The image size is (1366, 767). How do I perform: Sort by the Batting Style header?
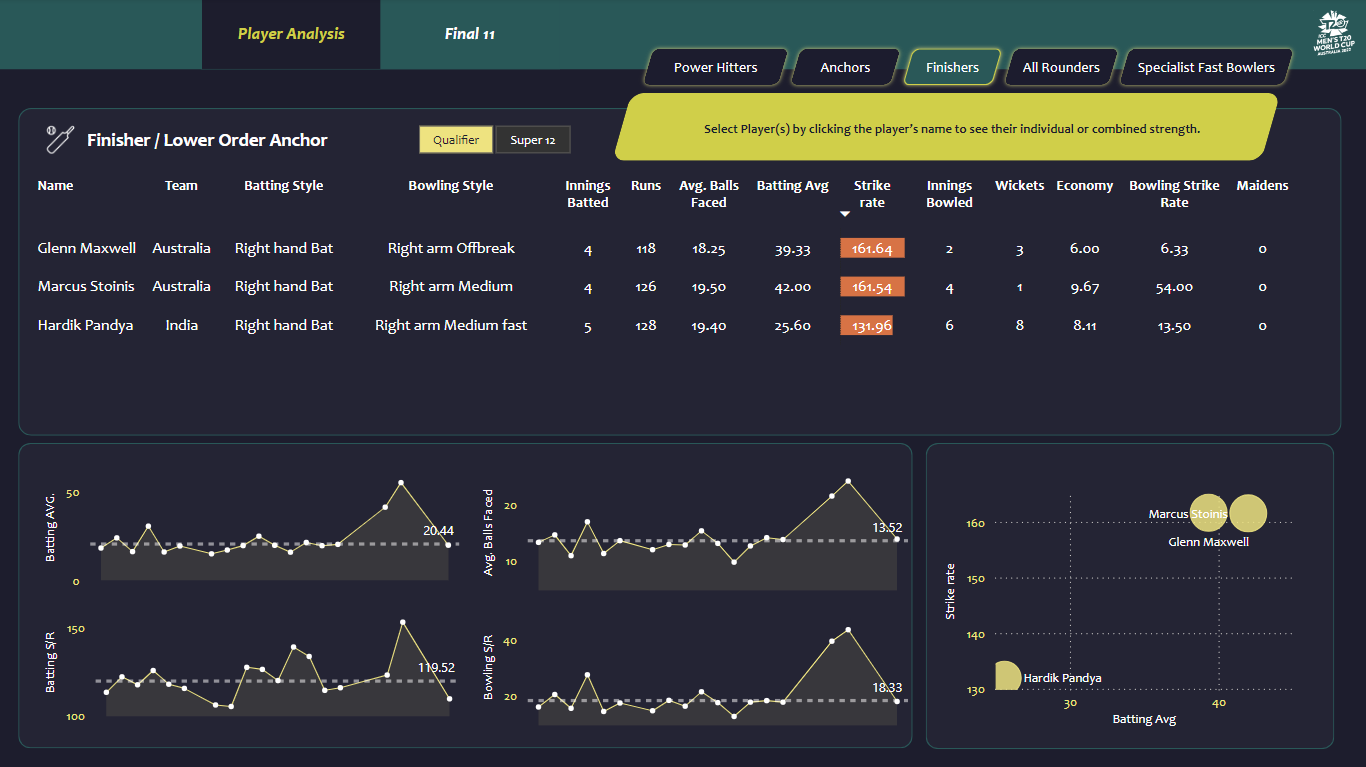[x=284, y=186]
